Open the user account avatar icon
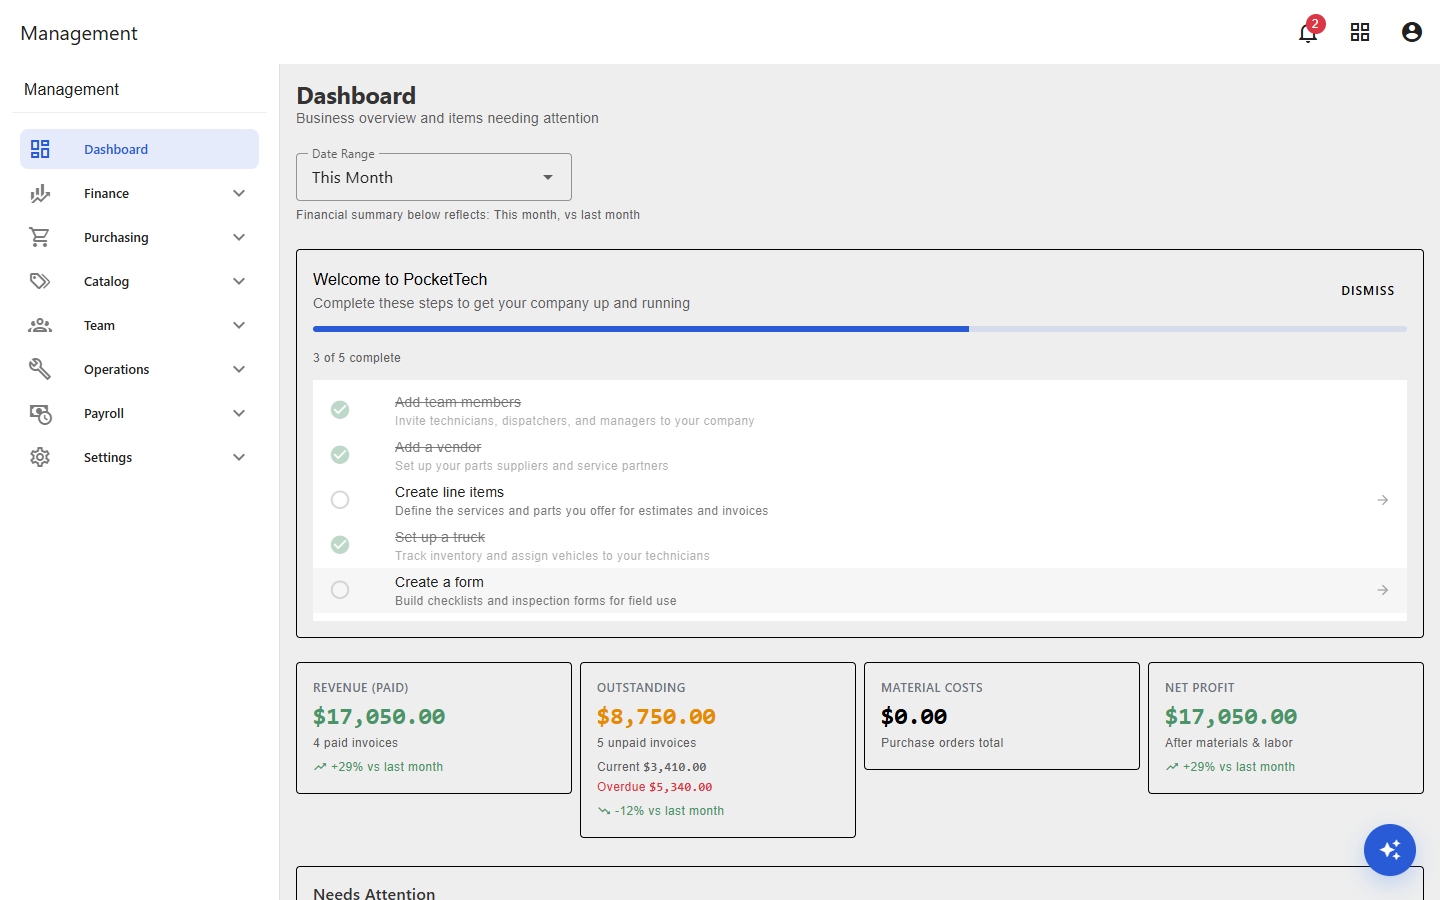The width and height of the screenshot is (1440, 900). point(1412,33)
